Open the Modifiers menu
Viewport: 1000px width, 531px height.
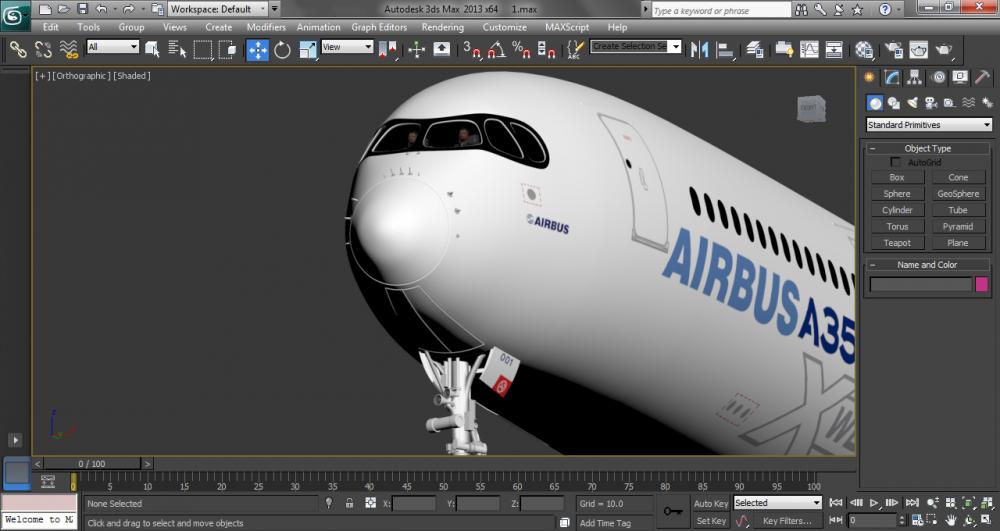tap(266, 27)
